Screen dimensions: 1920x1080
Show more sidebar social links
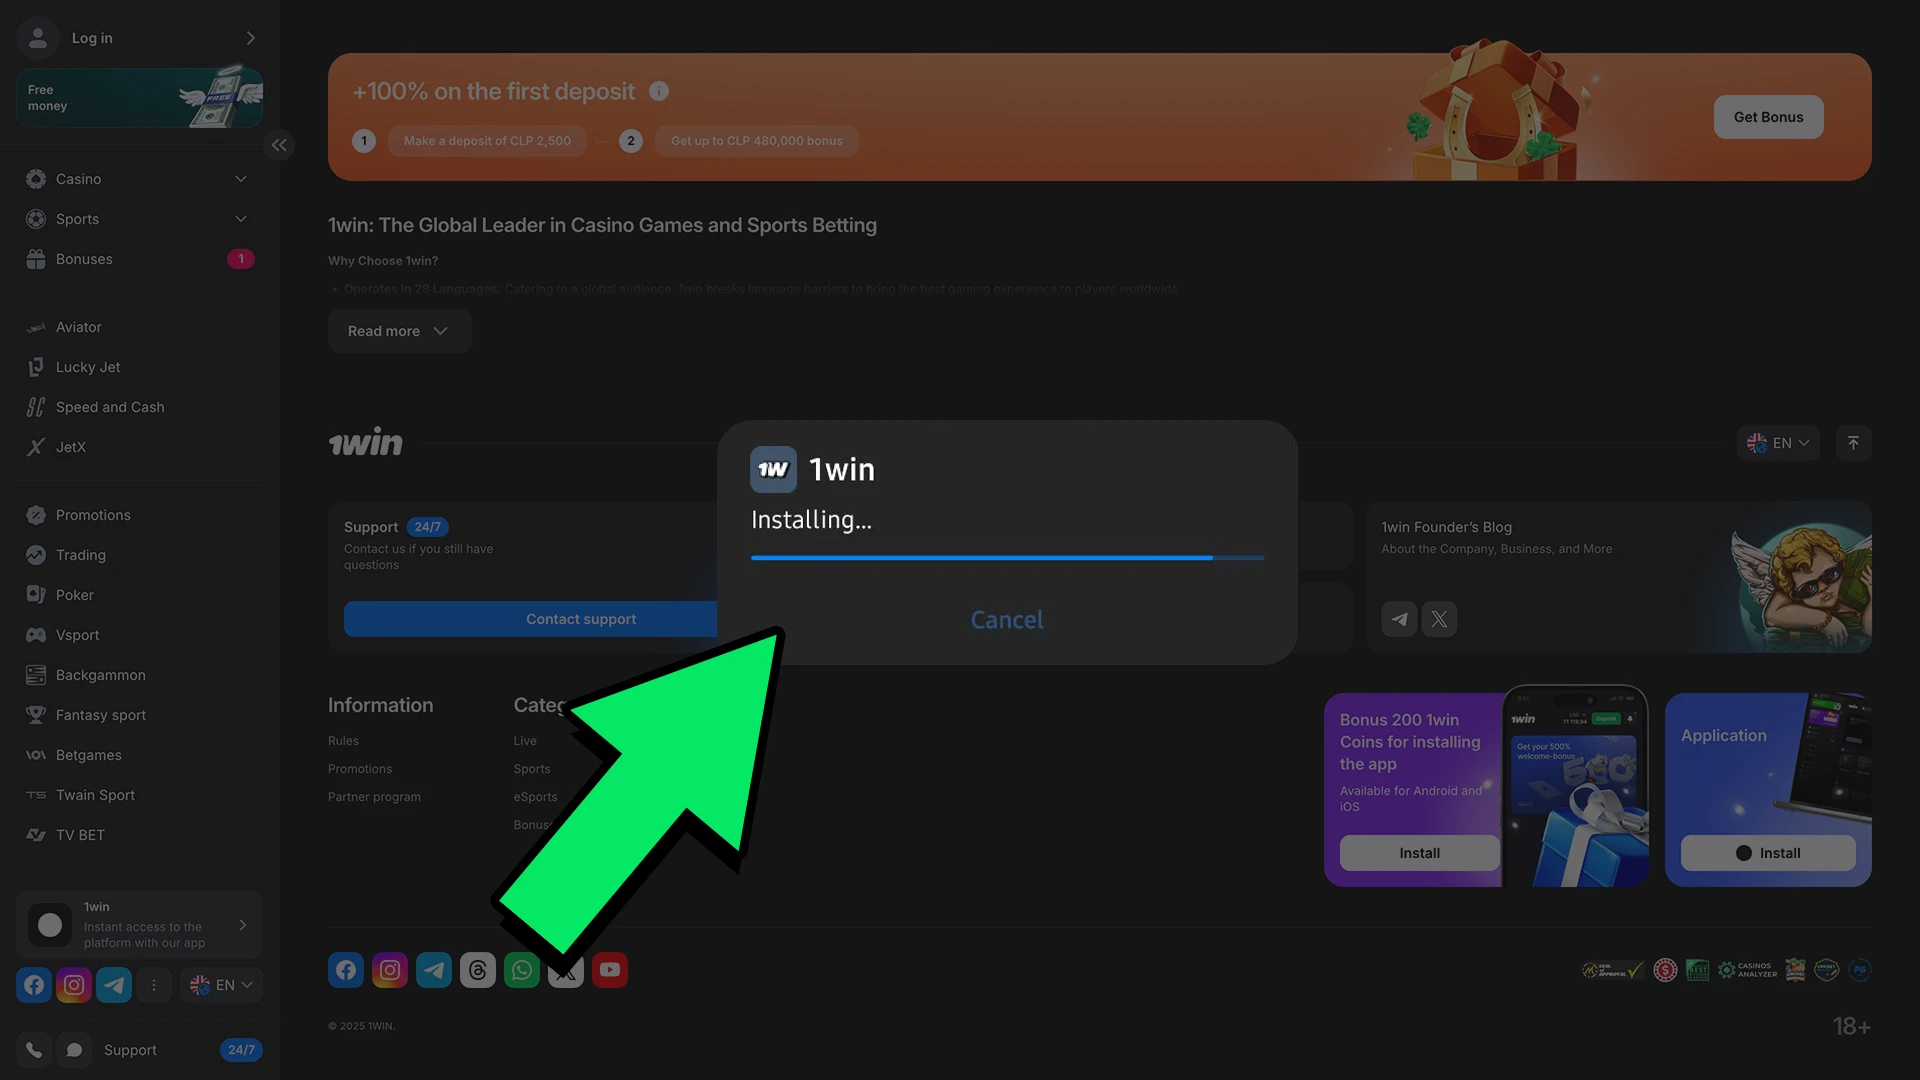point(154,985)
